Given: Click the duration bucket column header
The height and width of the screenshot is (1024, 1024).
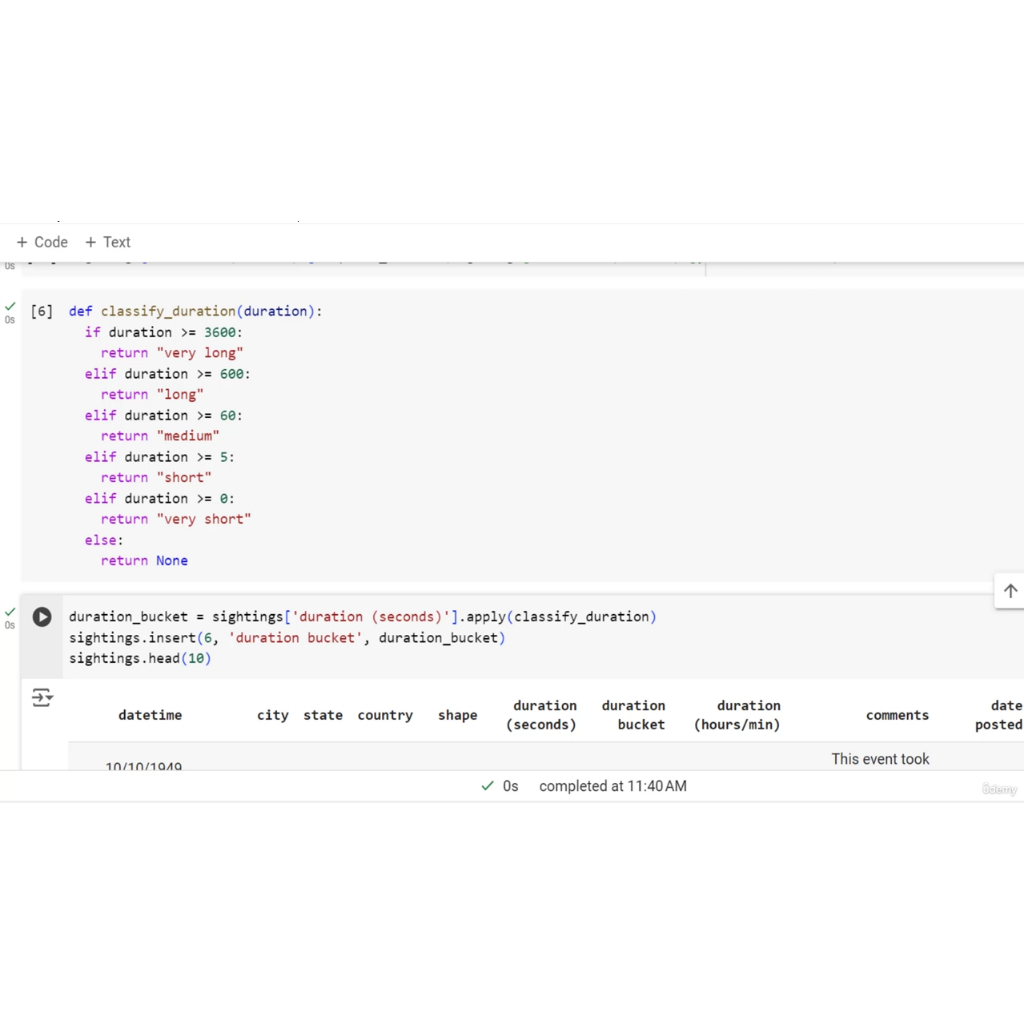Looking at the screenshot, I should click(x=633, y=715).
